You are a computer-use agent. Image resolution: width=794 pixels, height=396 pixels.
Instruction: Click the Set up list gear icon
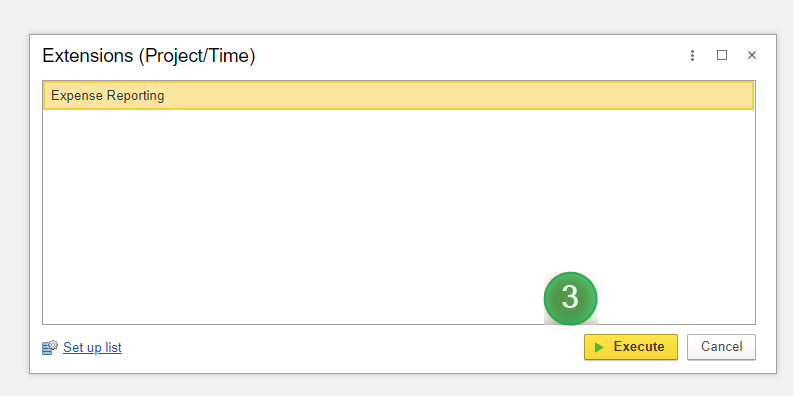click(50, 347)
